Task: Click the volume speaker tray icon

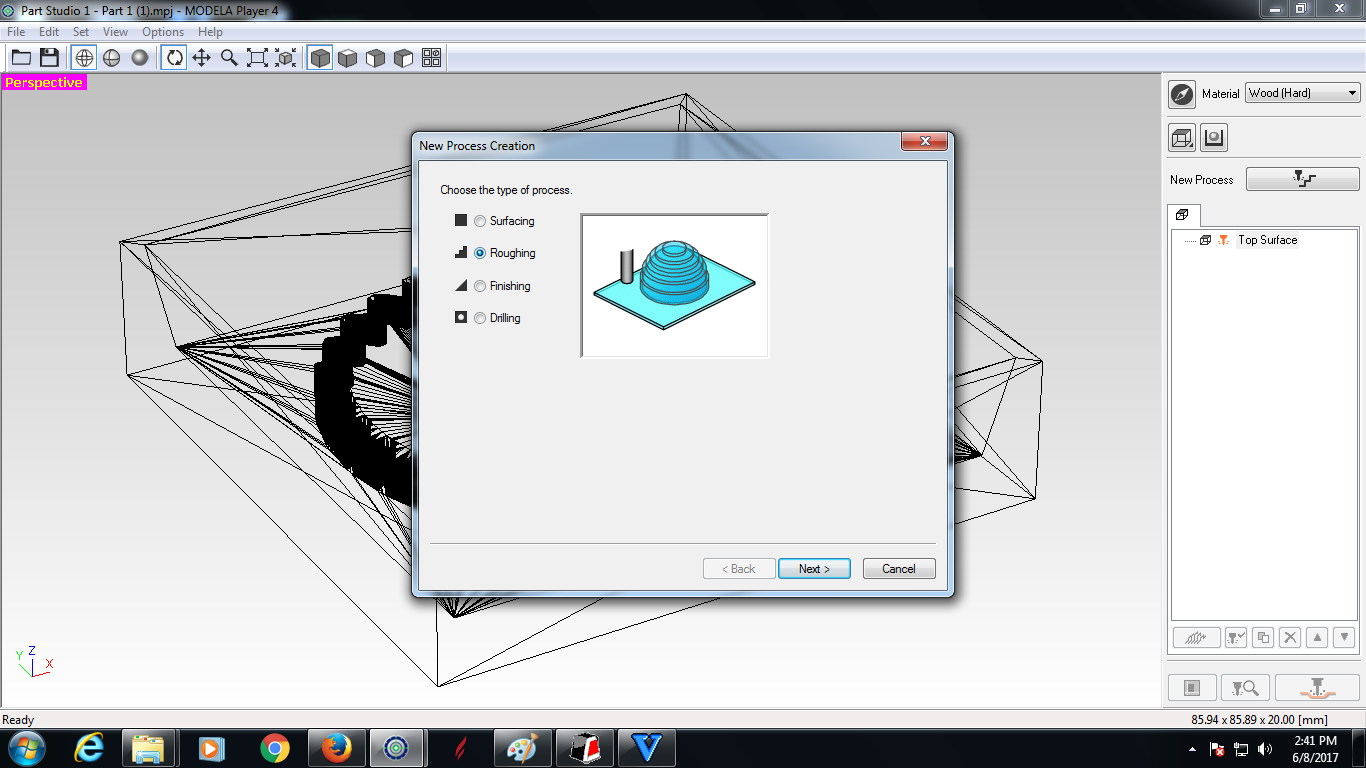Action: [1265, 749]
